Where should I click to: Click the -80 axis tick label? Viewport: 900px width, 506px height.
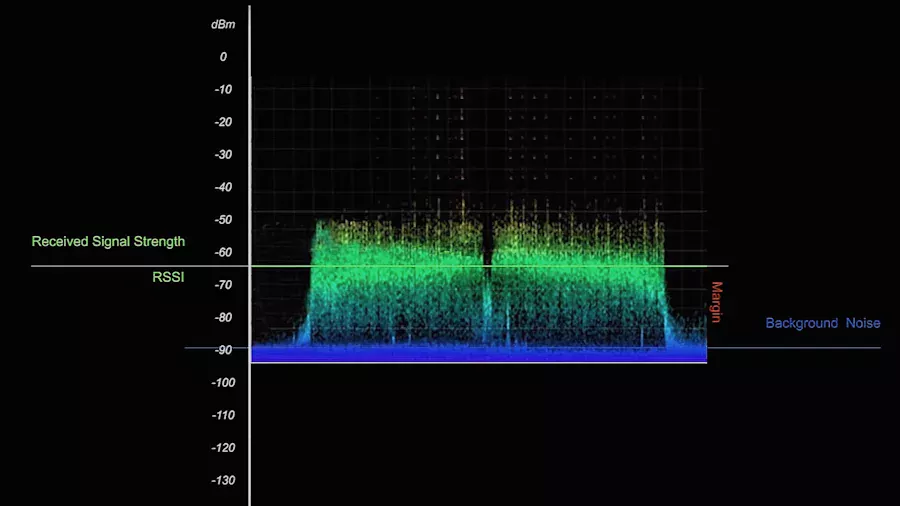223,318
